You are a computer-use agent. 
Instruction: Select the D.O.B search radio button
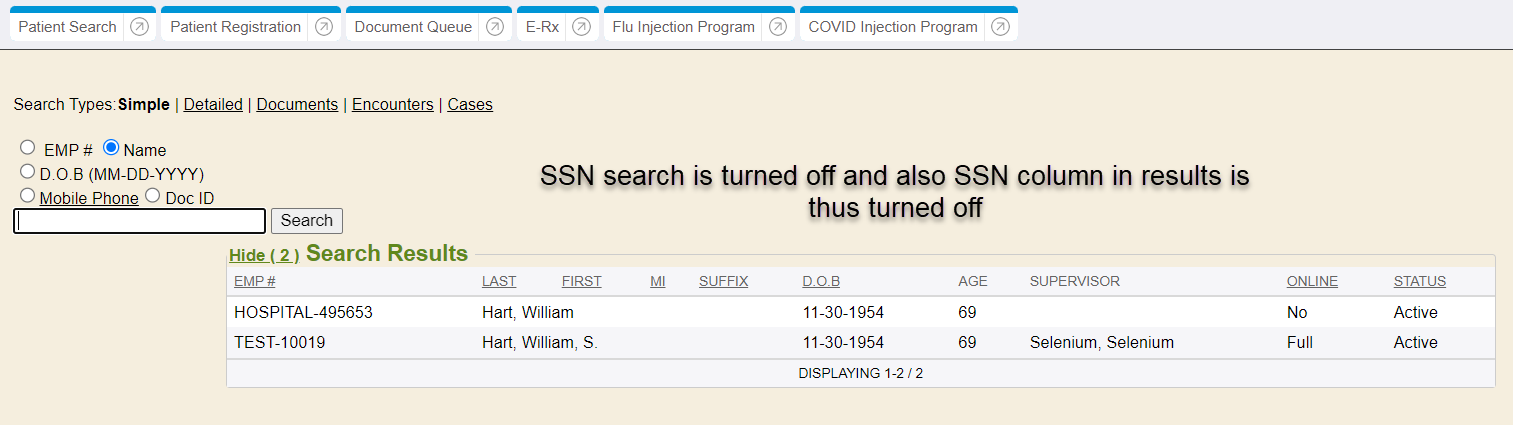point(28,172)
